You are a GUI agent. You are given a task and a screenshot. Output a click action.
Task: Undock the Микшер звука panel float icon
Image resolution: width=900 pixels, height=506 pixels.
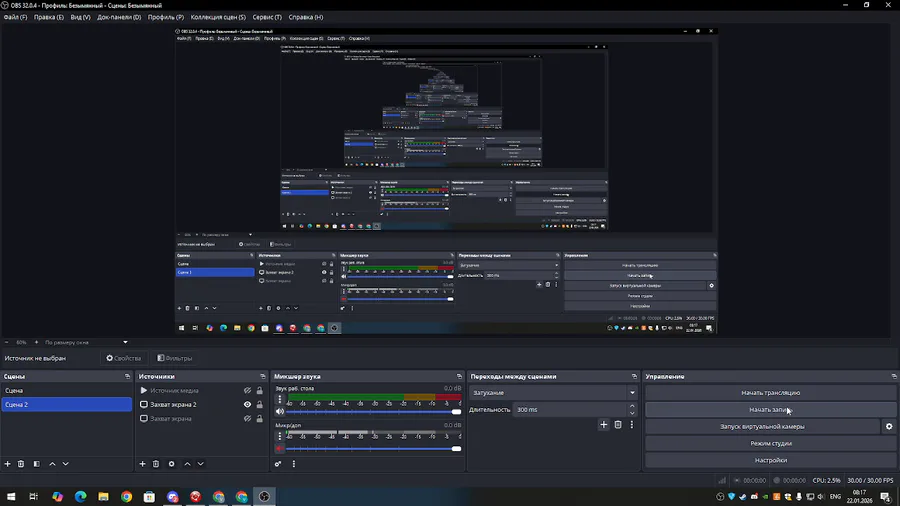click(459, 376)
